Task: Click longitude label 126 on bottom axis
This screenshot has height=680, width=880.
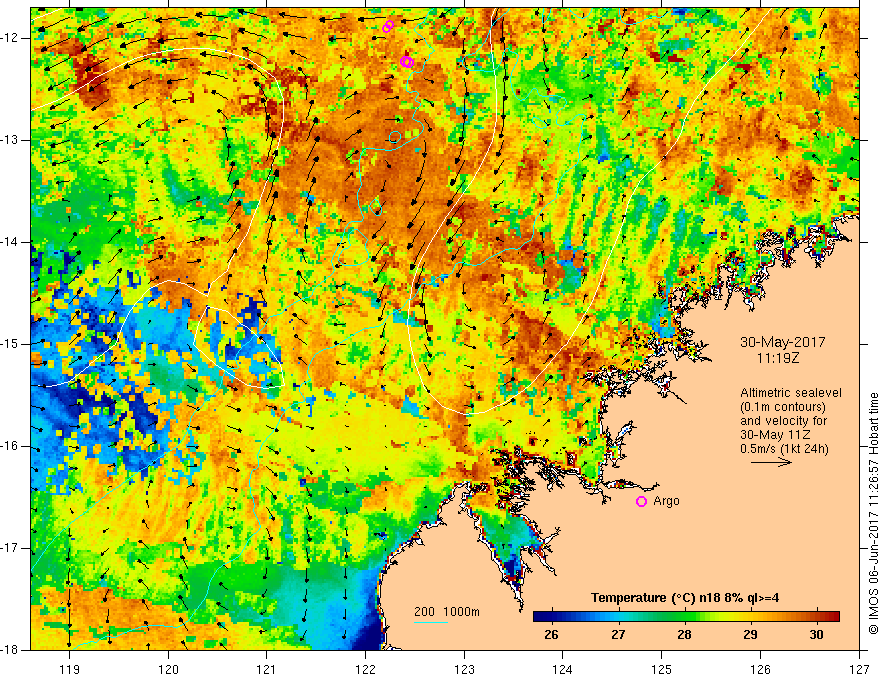Action: pos(760,669)
